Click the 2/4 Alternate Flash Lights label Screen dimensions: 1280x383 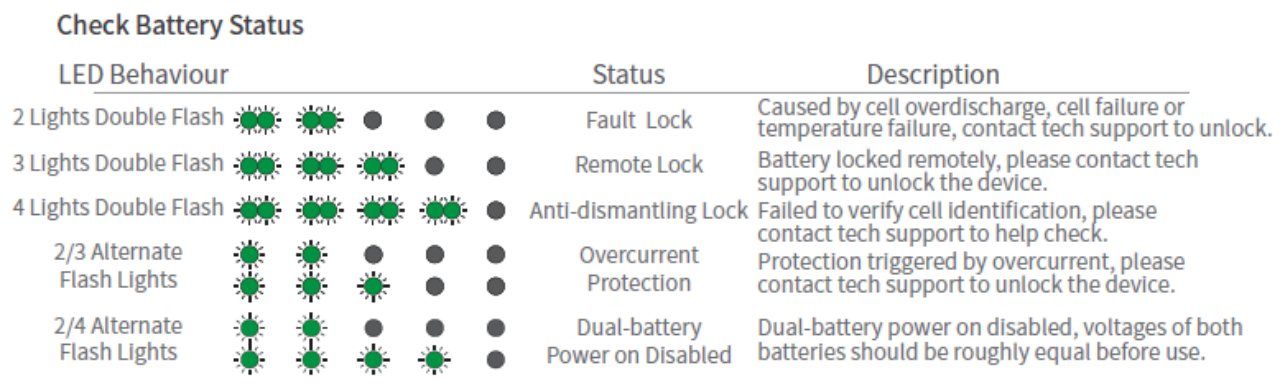pos(119,339)
